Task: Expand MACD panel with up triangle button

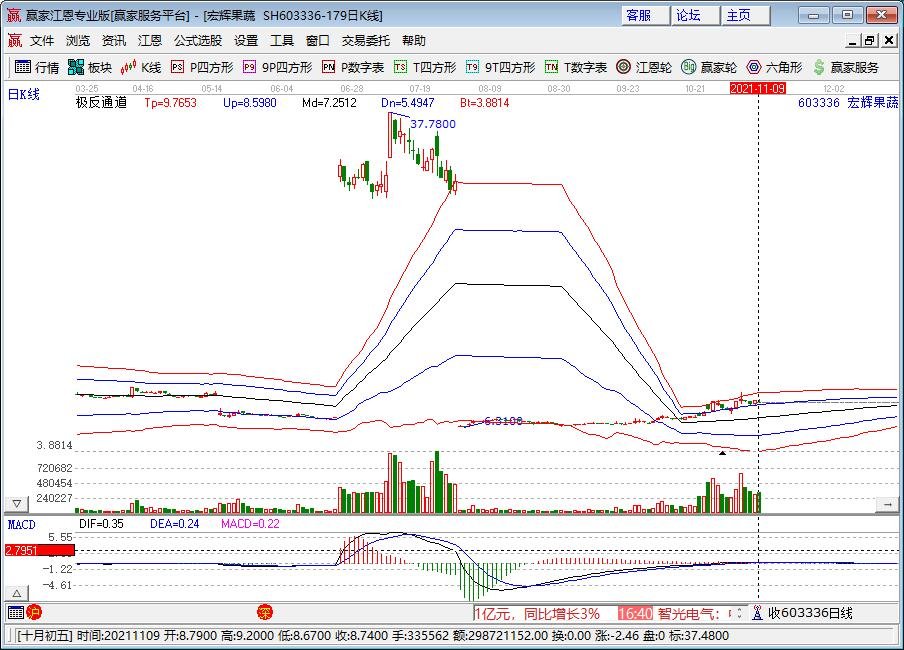Action: point(17,593)
